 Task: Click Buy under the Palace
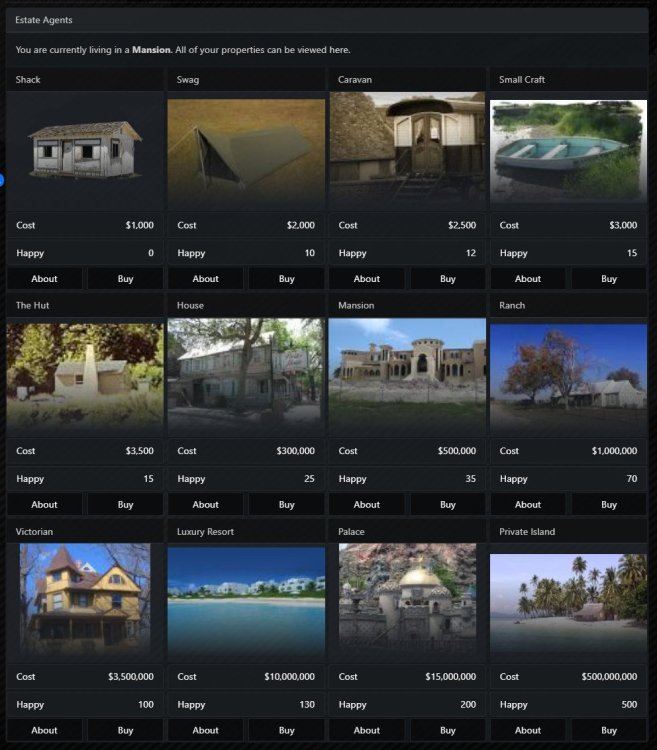(x=448, y=730)
